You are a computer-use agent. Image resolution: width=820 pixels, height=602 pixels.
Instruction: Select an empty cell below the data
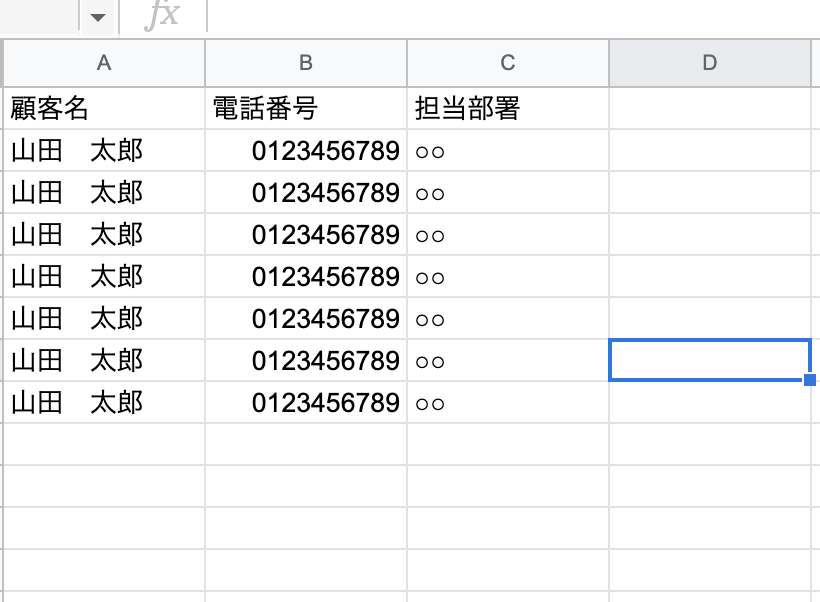click(104, 444)
